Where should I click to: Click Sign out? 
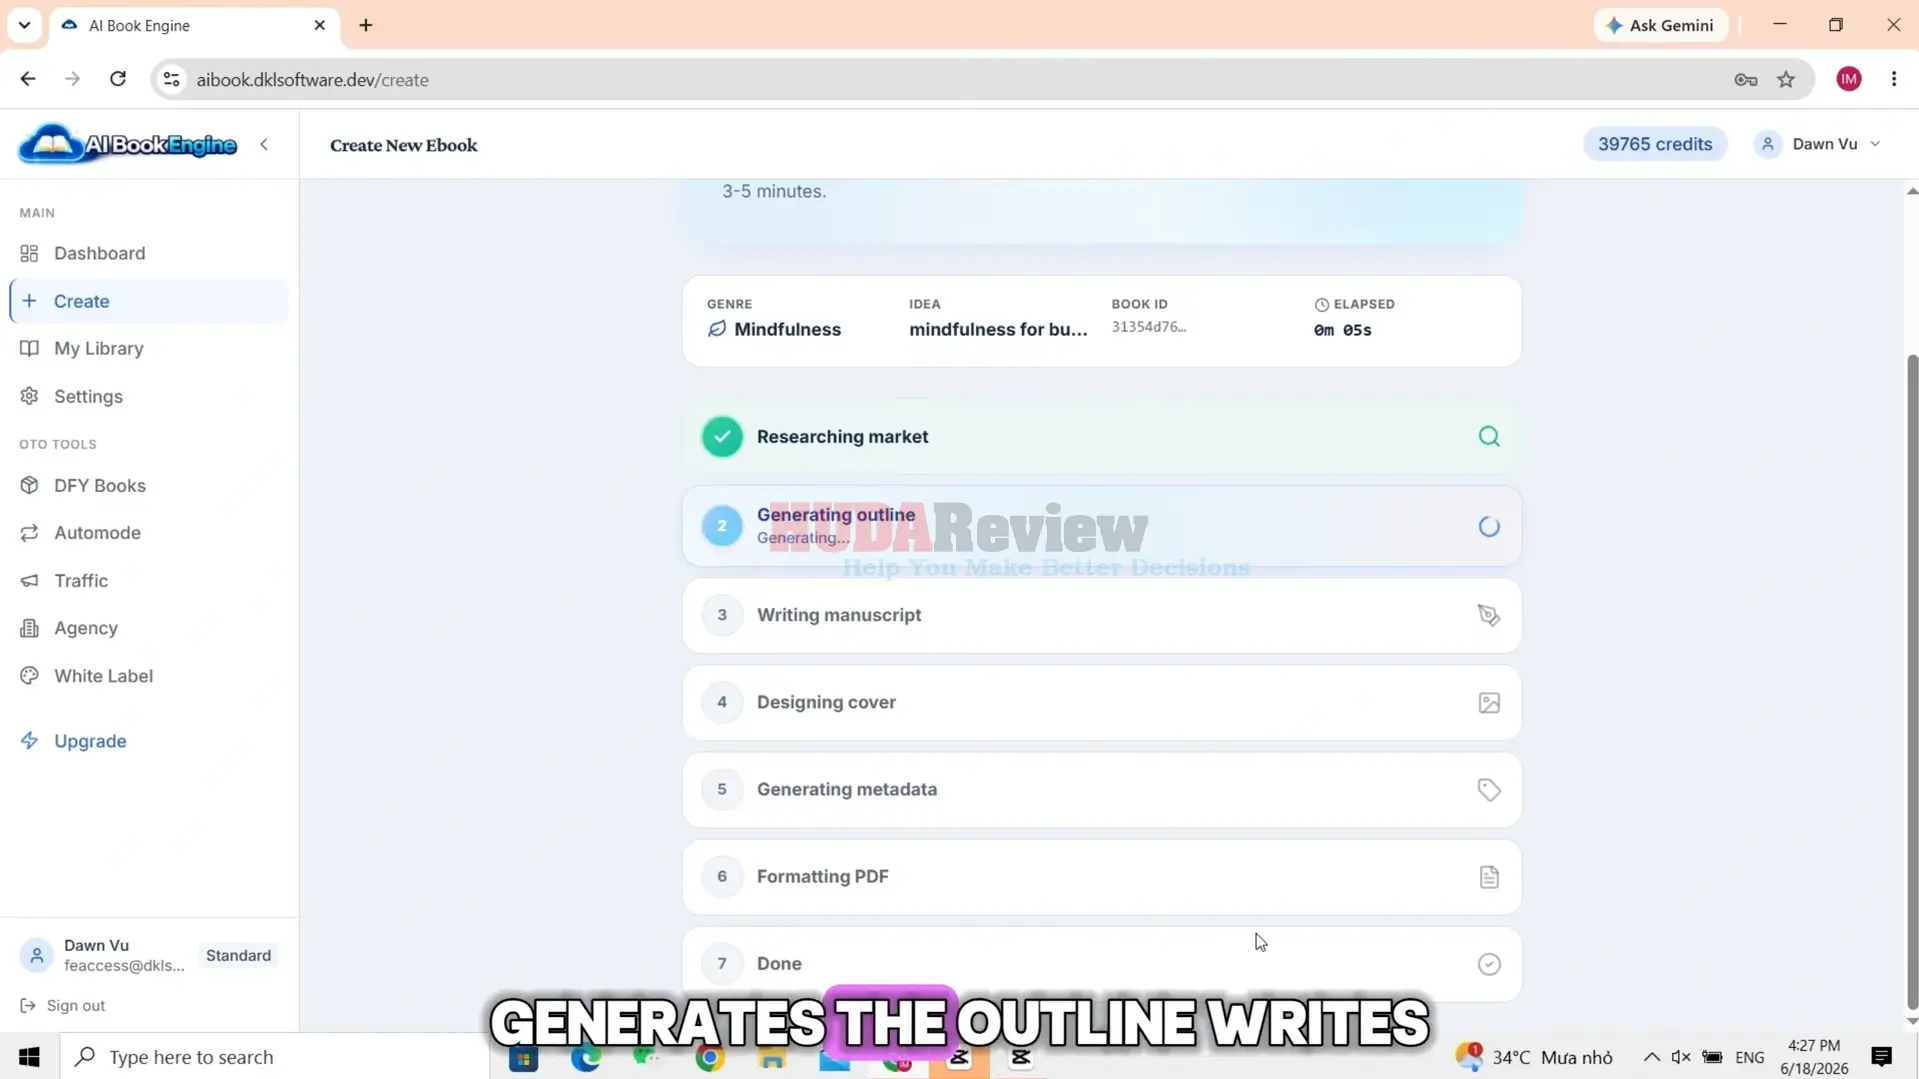pos(63,1005)
